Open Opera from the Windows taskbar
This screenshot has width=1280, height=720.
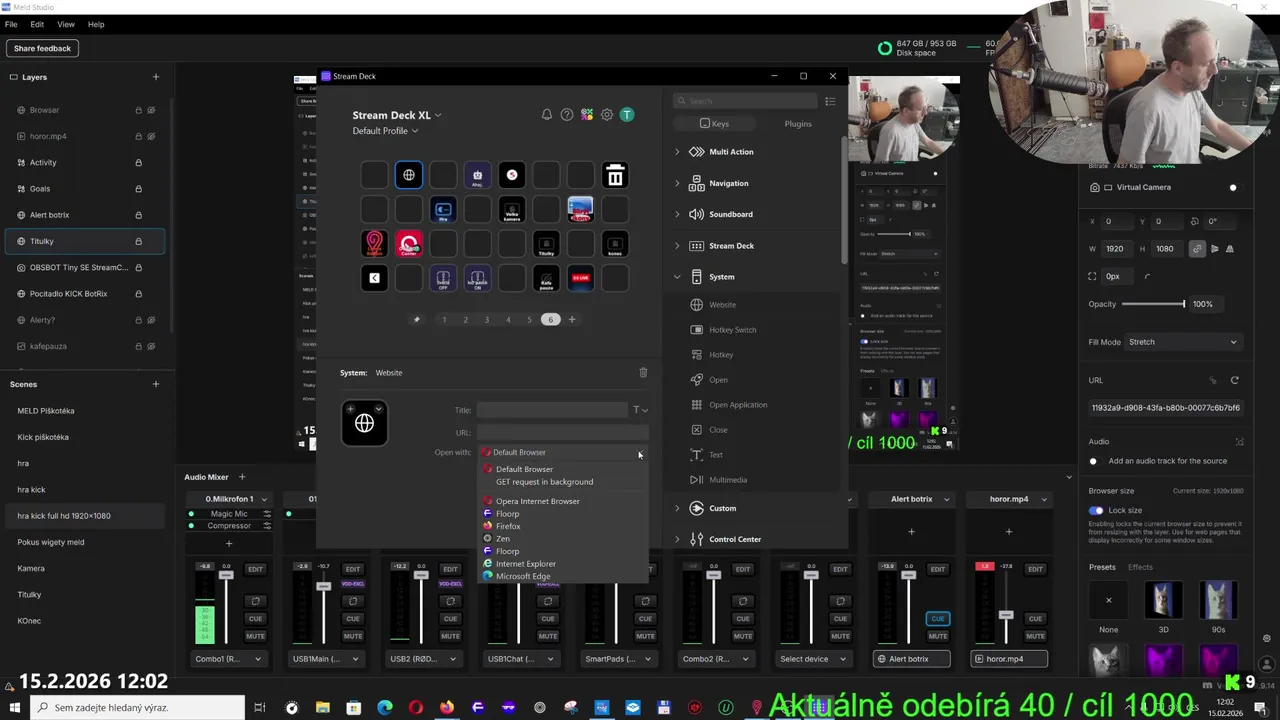[x=415, y=708]
